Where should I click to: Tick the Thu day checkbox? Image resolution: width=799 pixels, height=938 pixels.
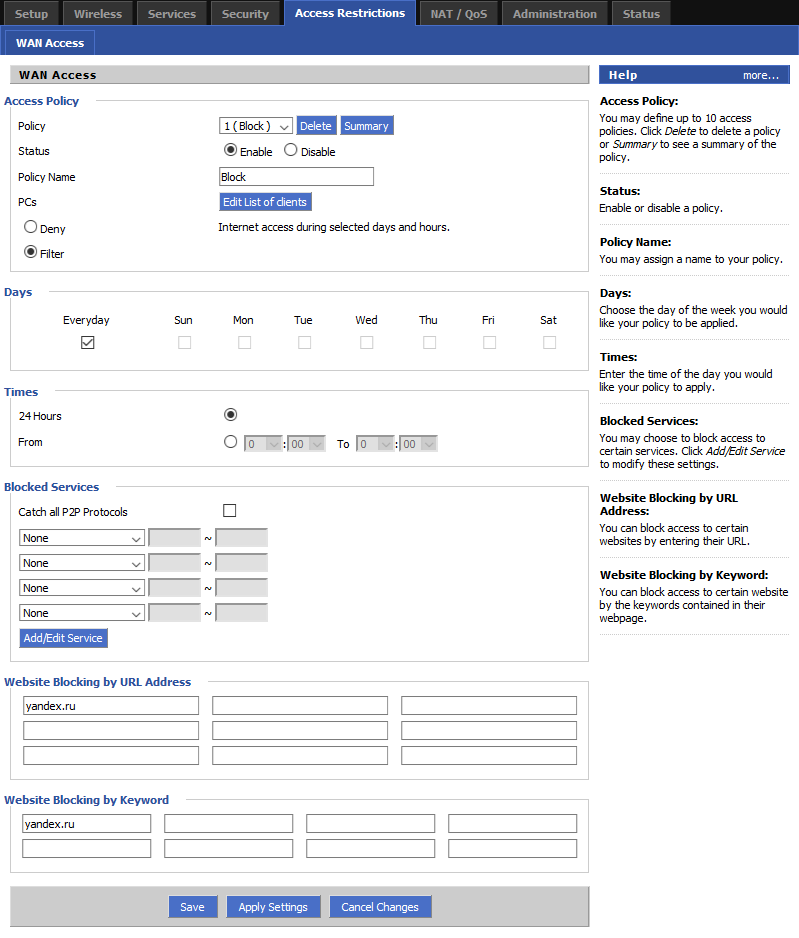[429, 342]
